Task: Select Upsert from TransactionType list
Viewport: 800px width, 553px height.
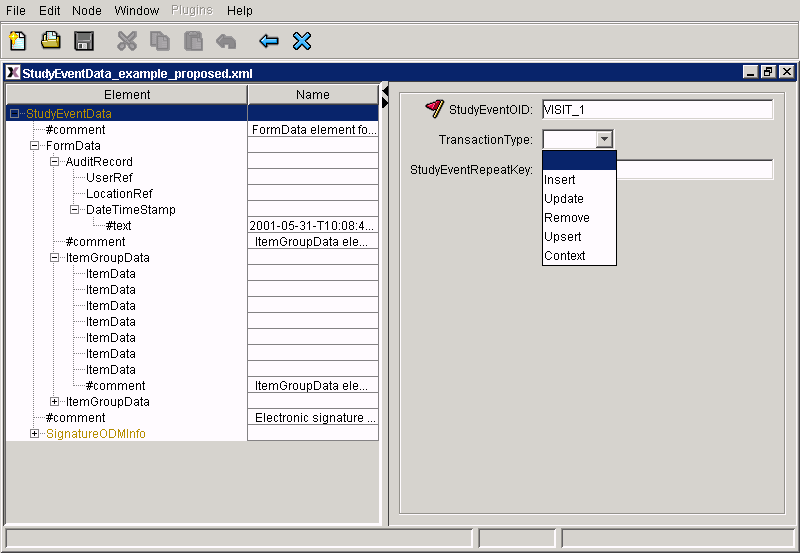Action: coord(563,237)
